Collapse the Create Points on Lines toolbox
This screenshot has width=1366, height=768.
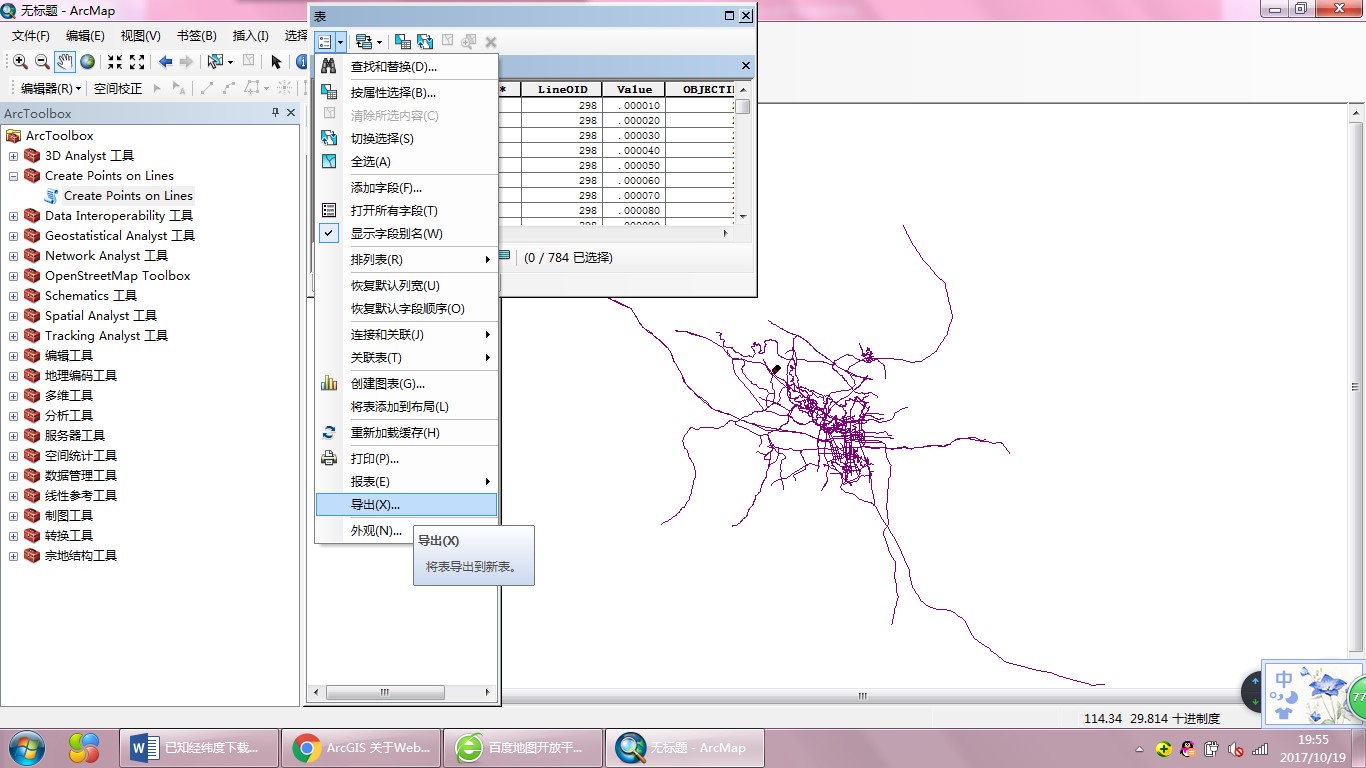(x=13, y=176)
